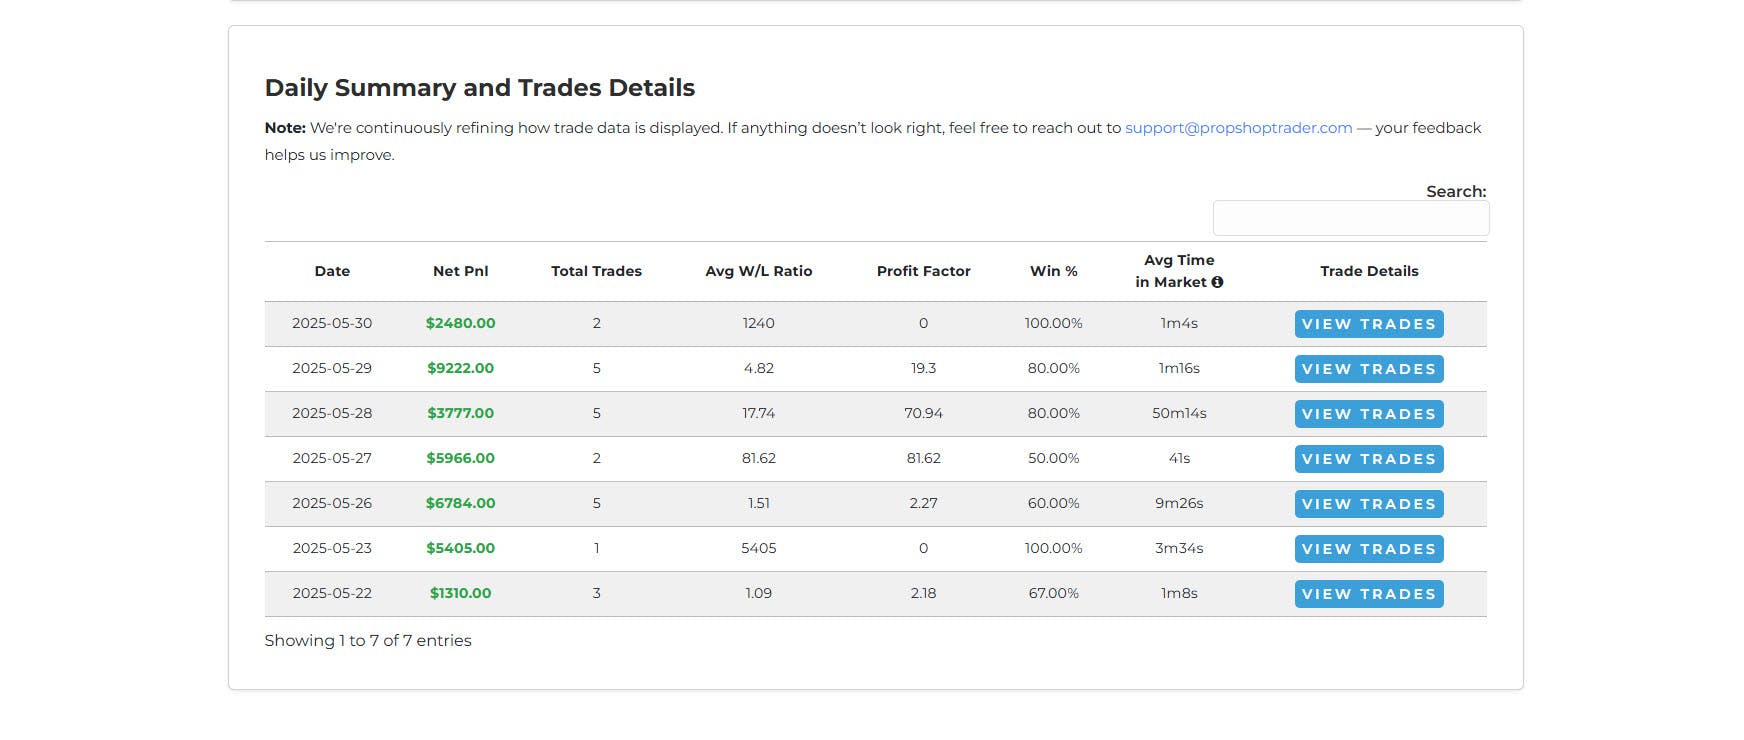The image size is (1744, 740).
Task: Sort by Avg W/L Ratio header
Action: 759,271
